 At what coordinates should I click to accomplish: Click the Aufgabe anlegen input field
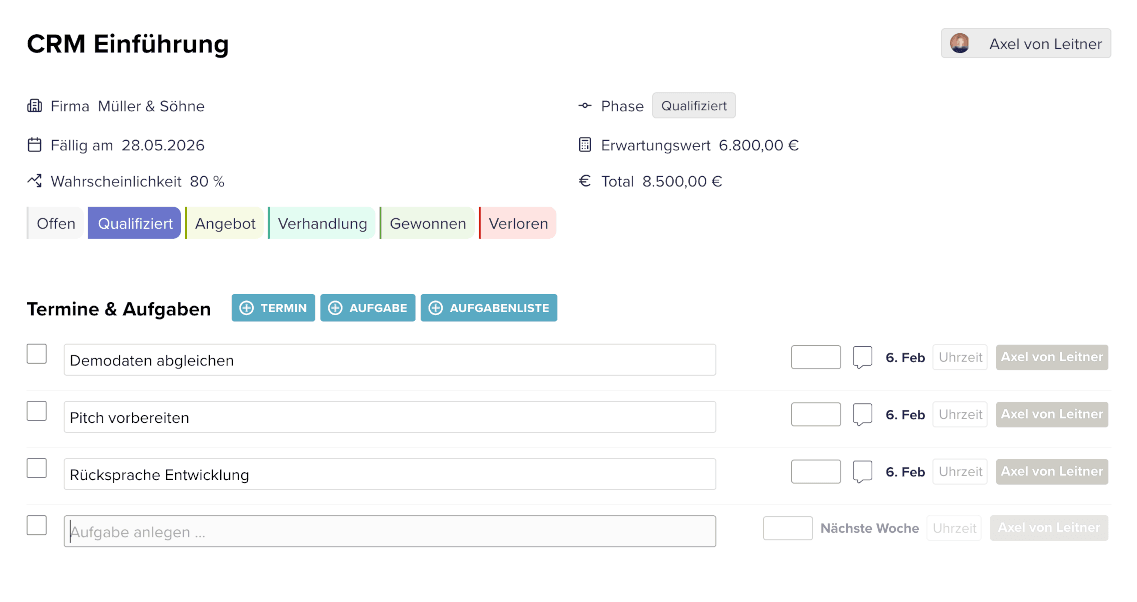coord(390,530)
